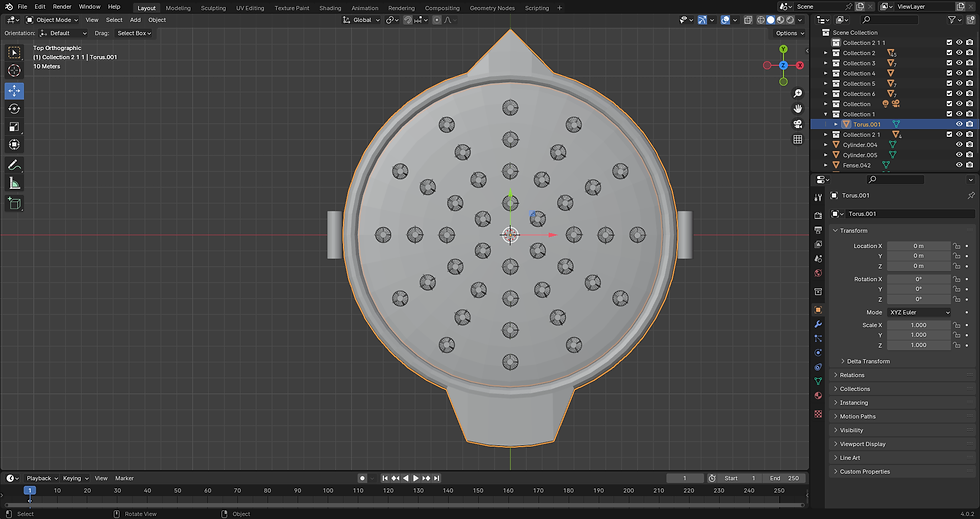Open the XYZ Euler rotation mode dropdown
Viewport: 980px width, 519px height.
tap(918, 312)
